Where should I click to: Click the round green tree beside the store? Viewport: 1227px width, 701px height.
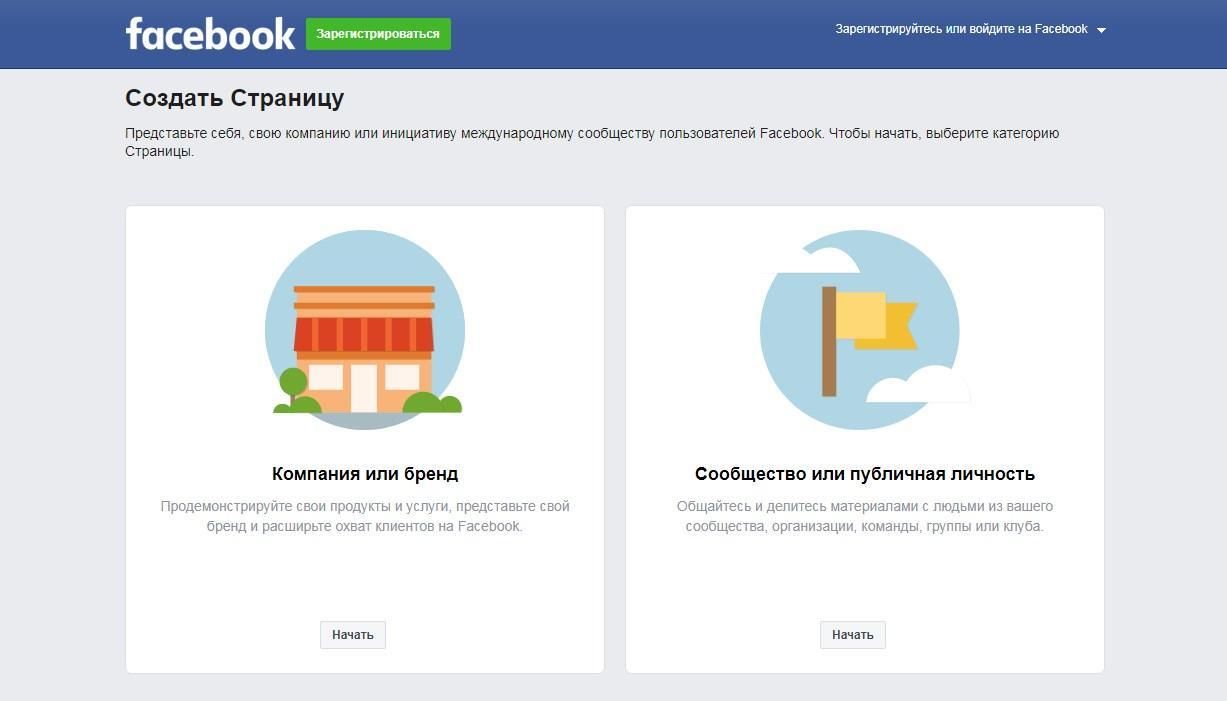293,381
